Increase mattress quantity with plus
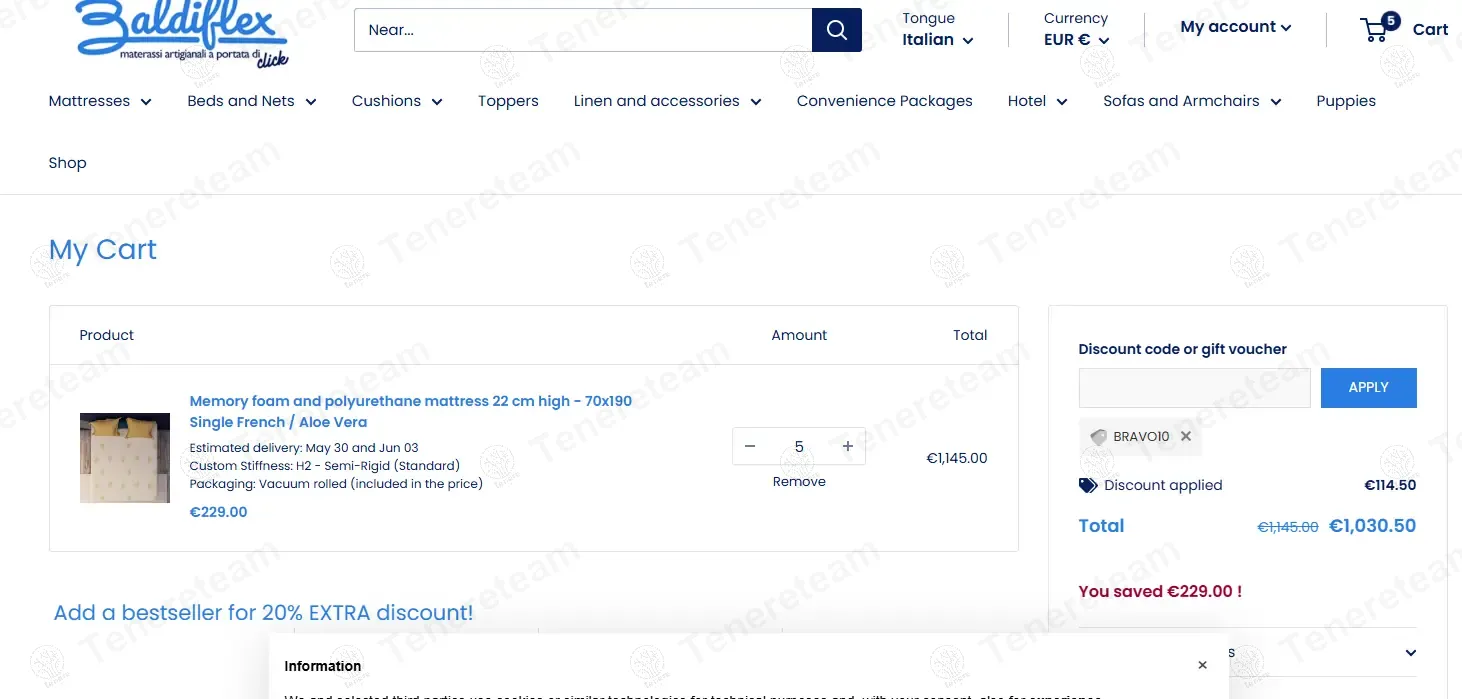Image resolution: width=1462 pixels, height=699 pixels. click(847, 446)
